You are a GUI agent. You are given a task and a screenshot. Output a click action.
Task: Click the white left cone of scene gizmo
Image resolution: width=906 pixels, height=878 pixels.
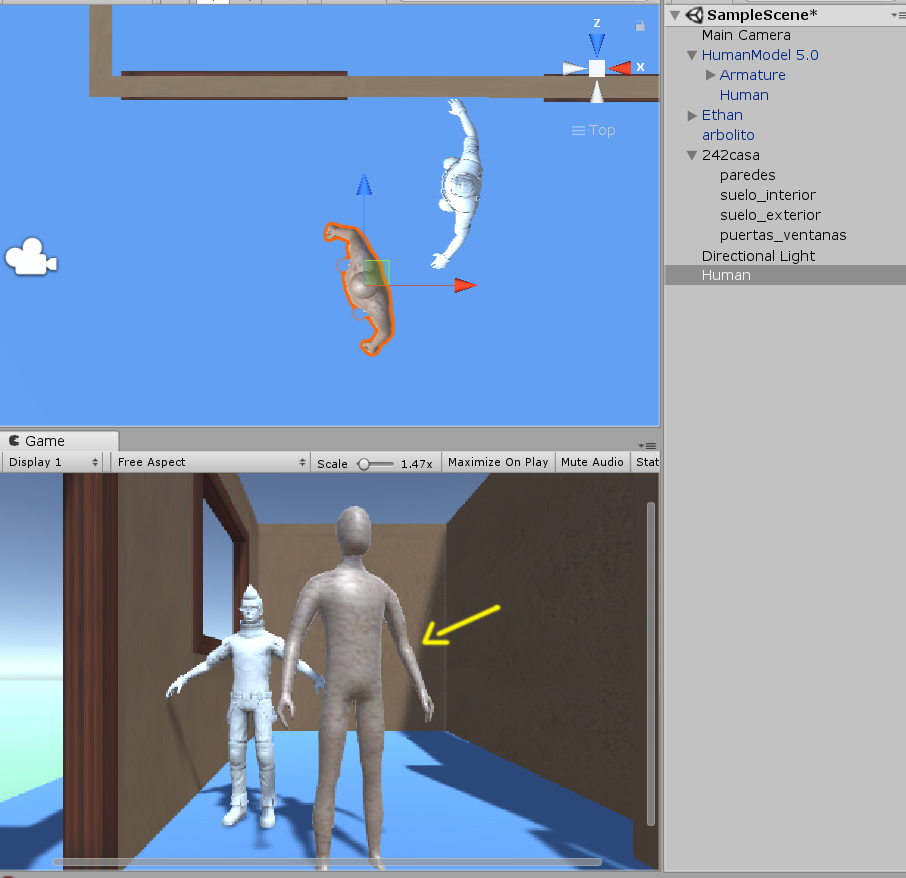click(574, 69)
